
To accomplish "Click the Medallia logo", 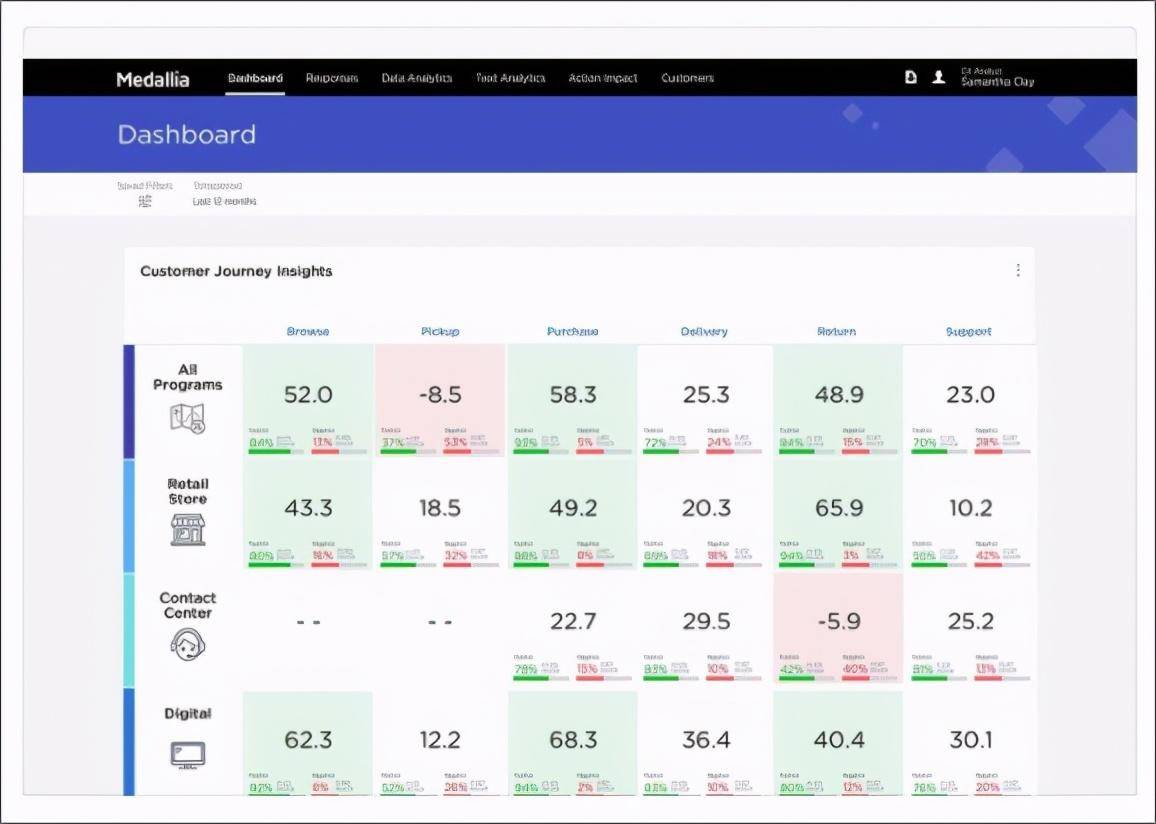I will tap(153, 79).
